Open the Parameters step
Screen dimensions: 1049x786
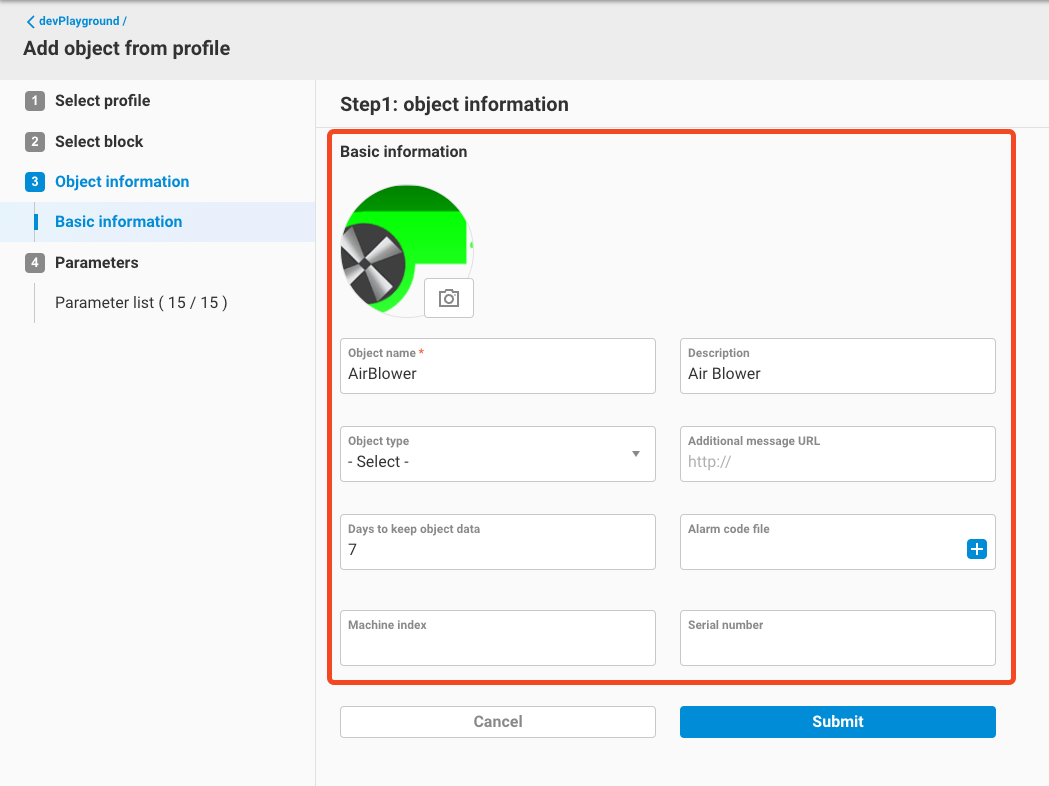pyautogui.click(x=96, y=263)
